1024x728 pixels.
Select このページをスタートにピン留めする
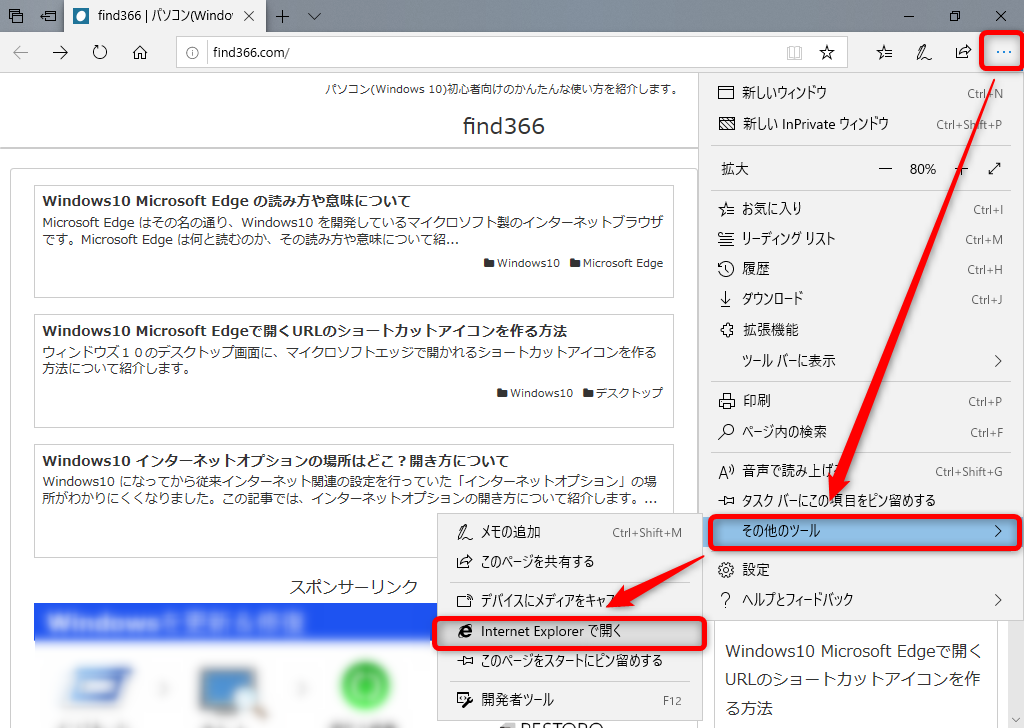[569, 661]
